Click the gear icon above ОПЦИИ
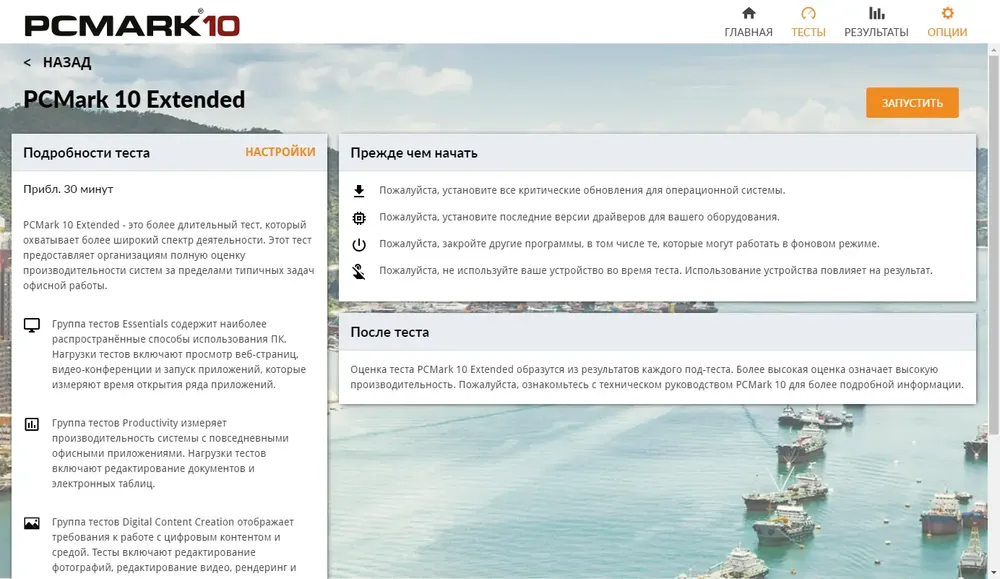Image resolution: width=1000 pixels, height=579 pixels. pos(948,13)
